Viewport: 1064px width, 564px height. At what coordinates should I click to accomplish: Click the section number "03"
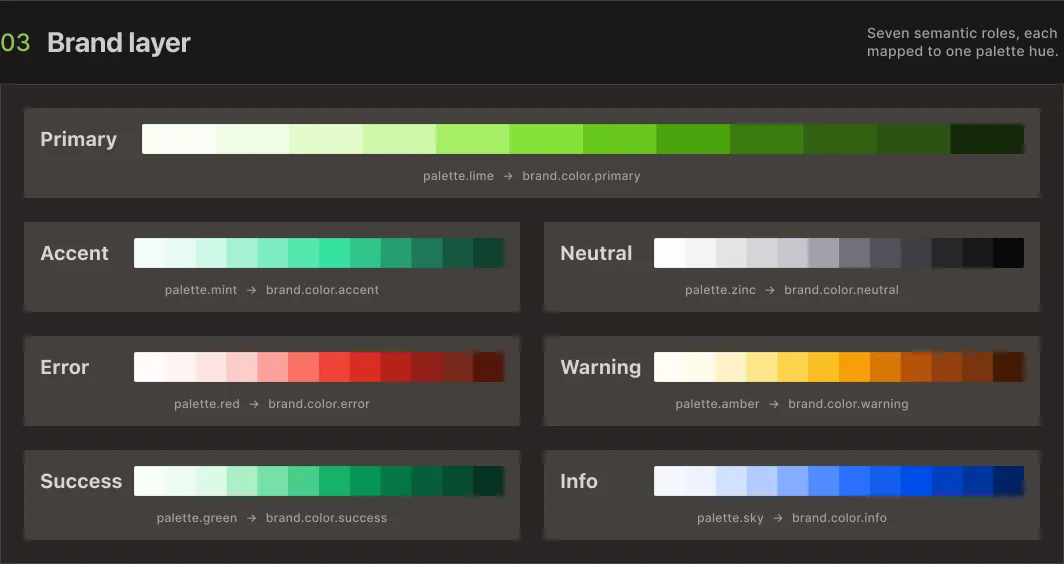pos(16,43)
